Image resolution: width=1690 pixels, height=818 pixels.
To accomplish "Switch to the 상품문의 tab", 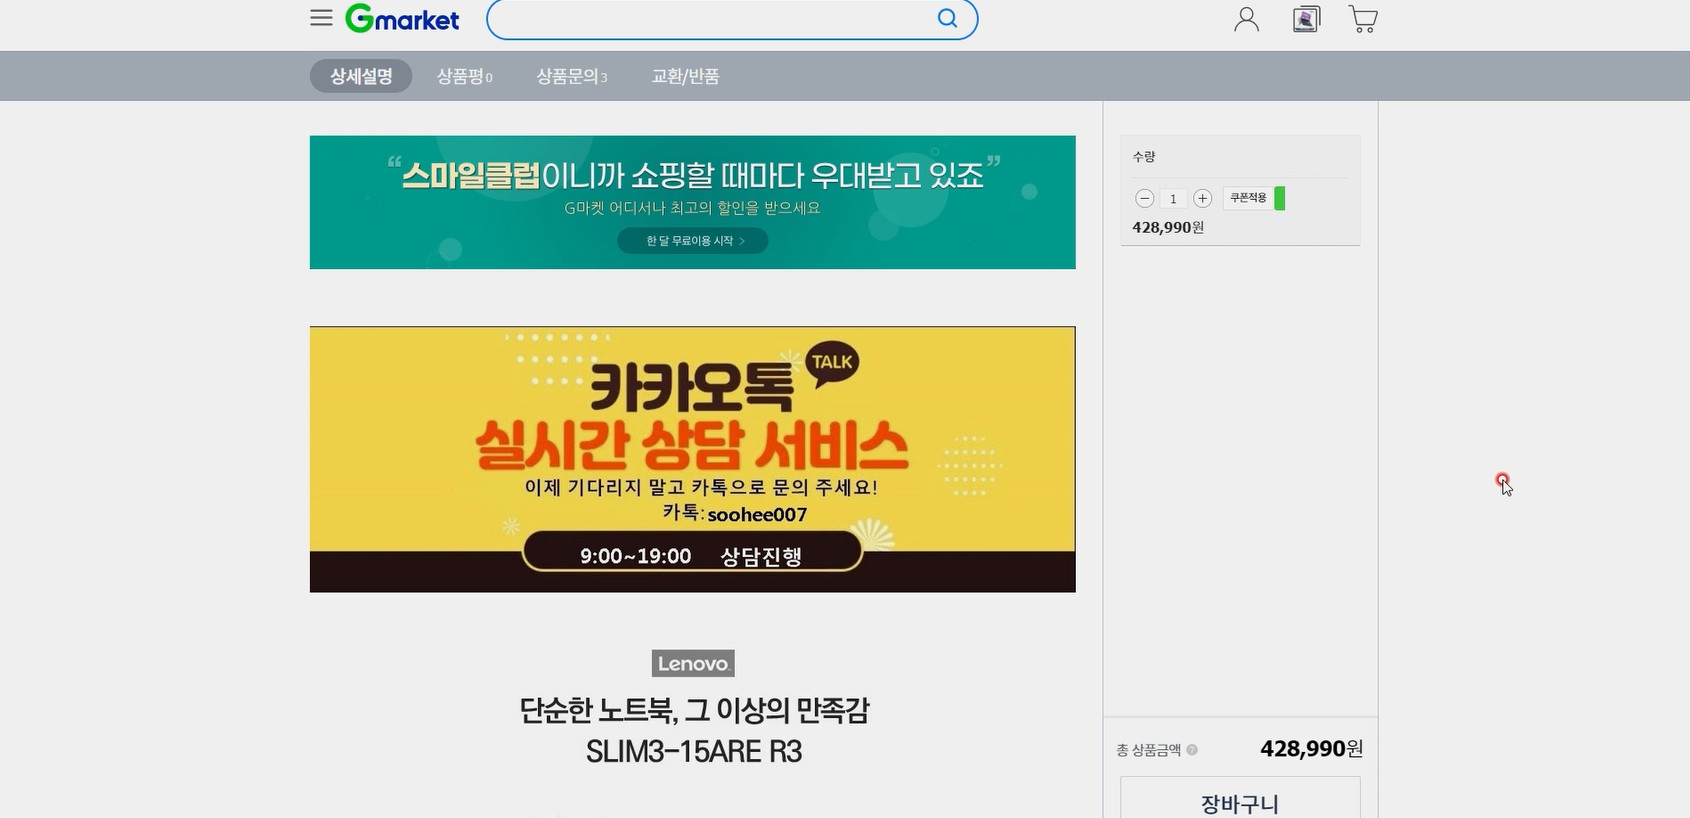I will (x=572, y=76).
